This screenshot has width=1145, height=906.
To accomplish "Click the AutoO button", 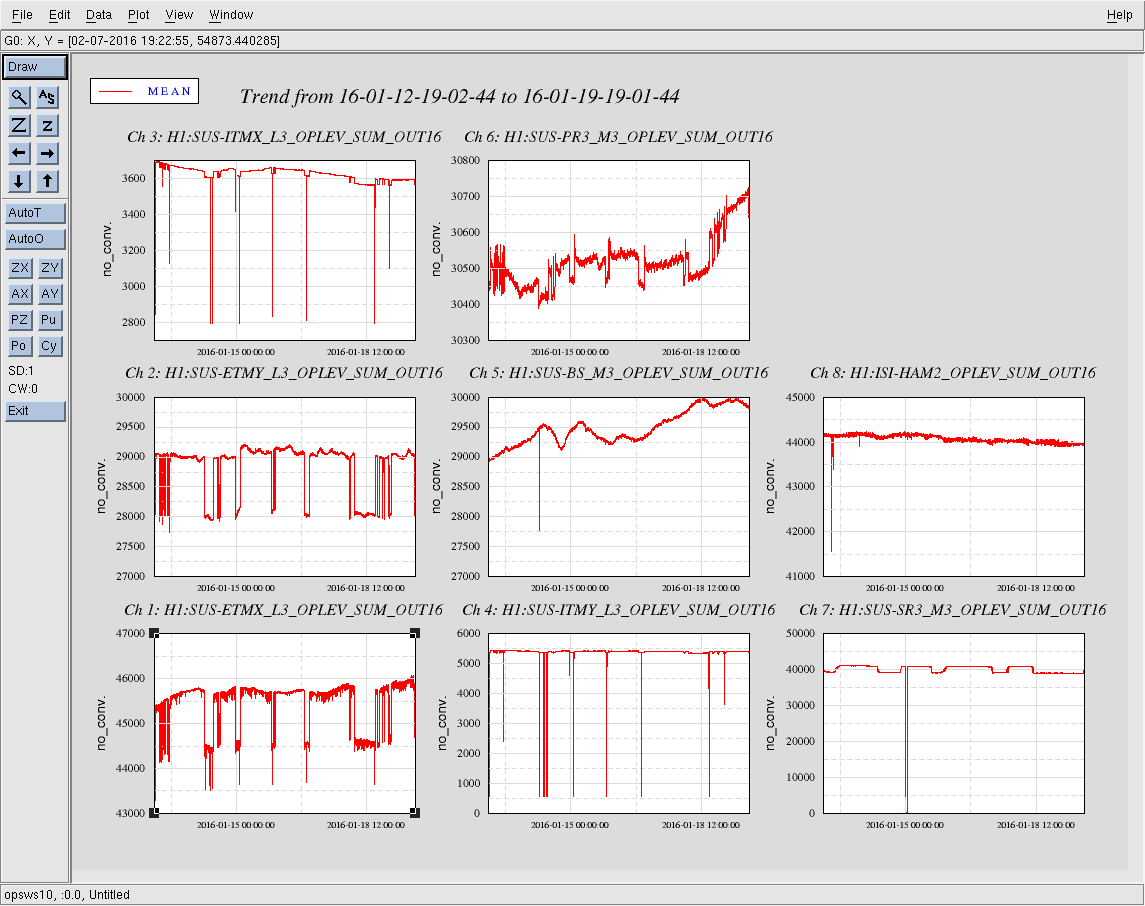I will pyautogui.click(x=35, y=239).
